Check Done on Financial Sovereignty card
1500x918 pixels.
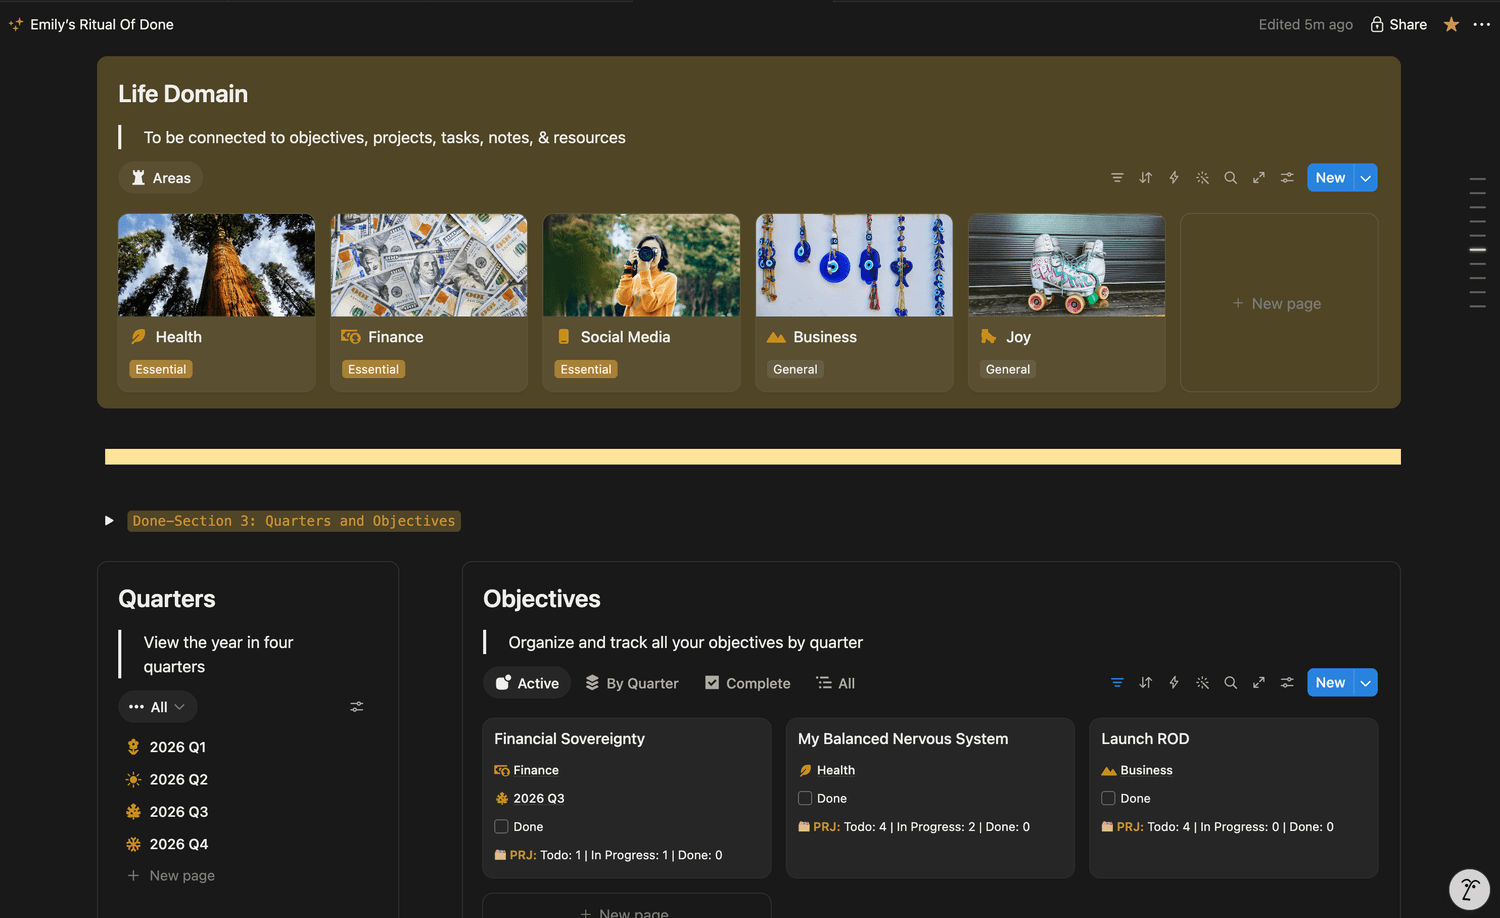coord(501,827)
